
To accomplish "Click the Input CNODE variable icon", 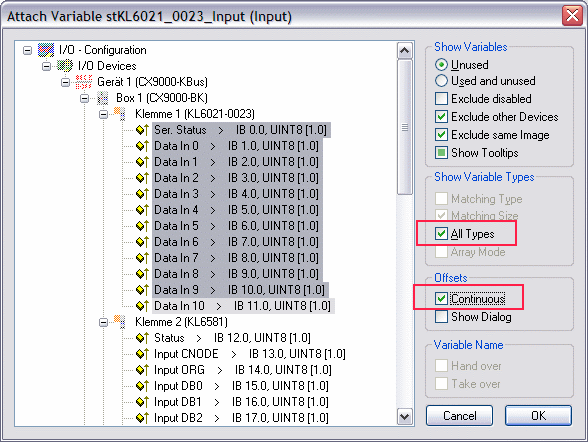I will (x=142, y=354).
